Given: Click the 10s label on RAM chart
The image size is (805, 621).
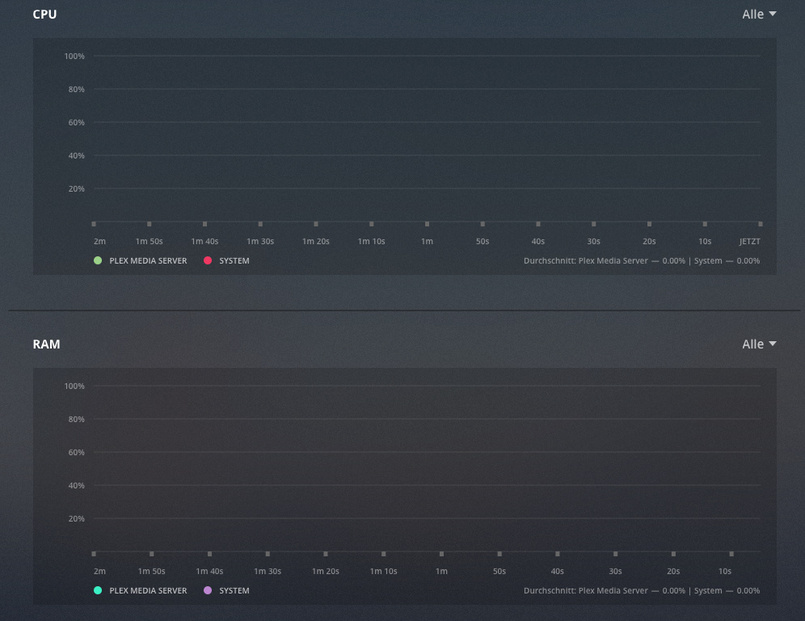Looking at the screenshot, I should 725,571.
